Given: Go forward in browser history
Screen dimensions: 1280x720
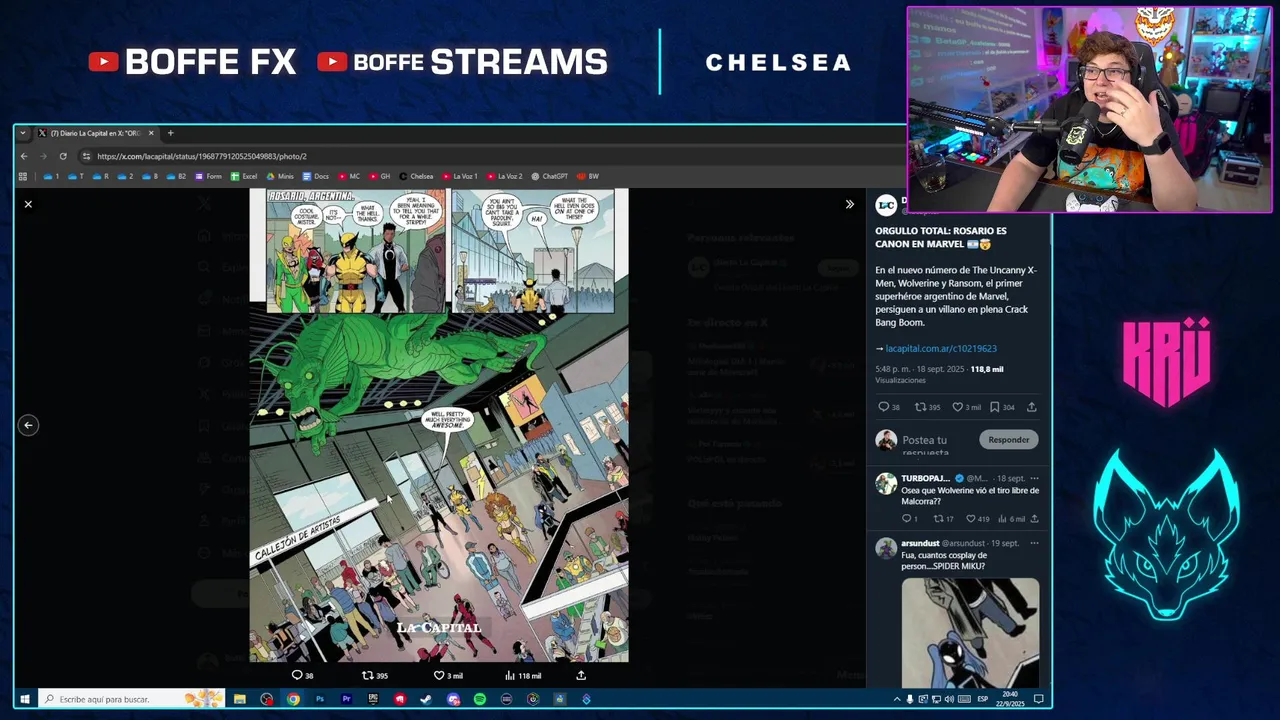Looking at the screenshot, I should point(43,156).
